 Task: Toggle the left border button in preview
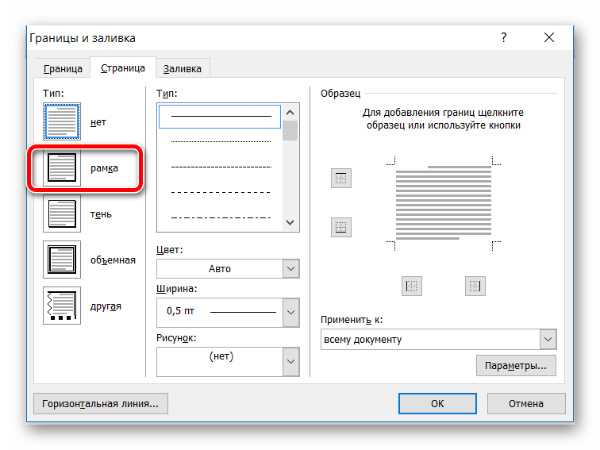coord(411,286)
